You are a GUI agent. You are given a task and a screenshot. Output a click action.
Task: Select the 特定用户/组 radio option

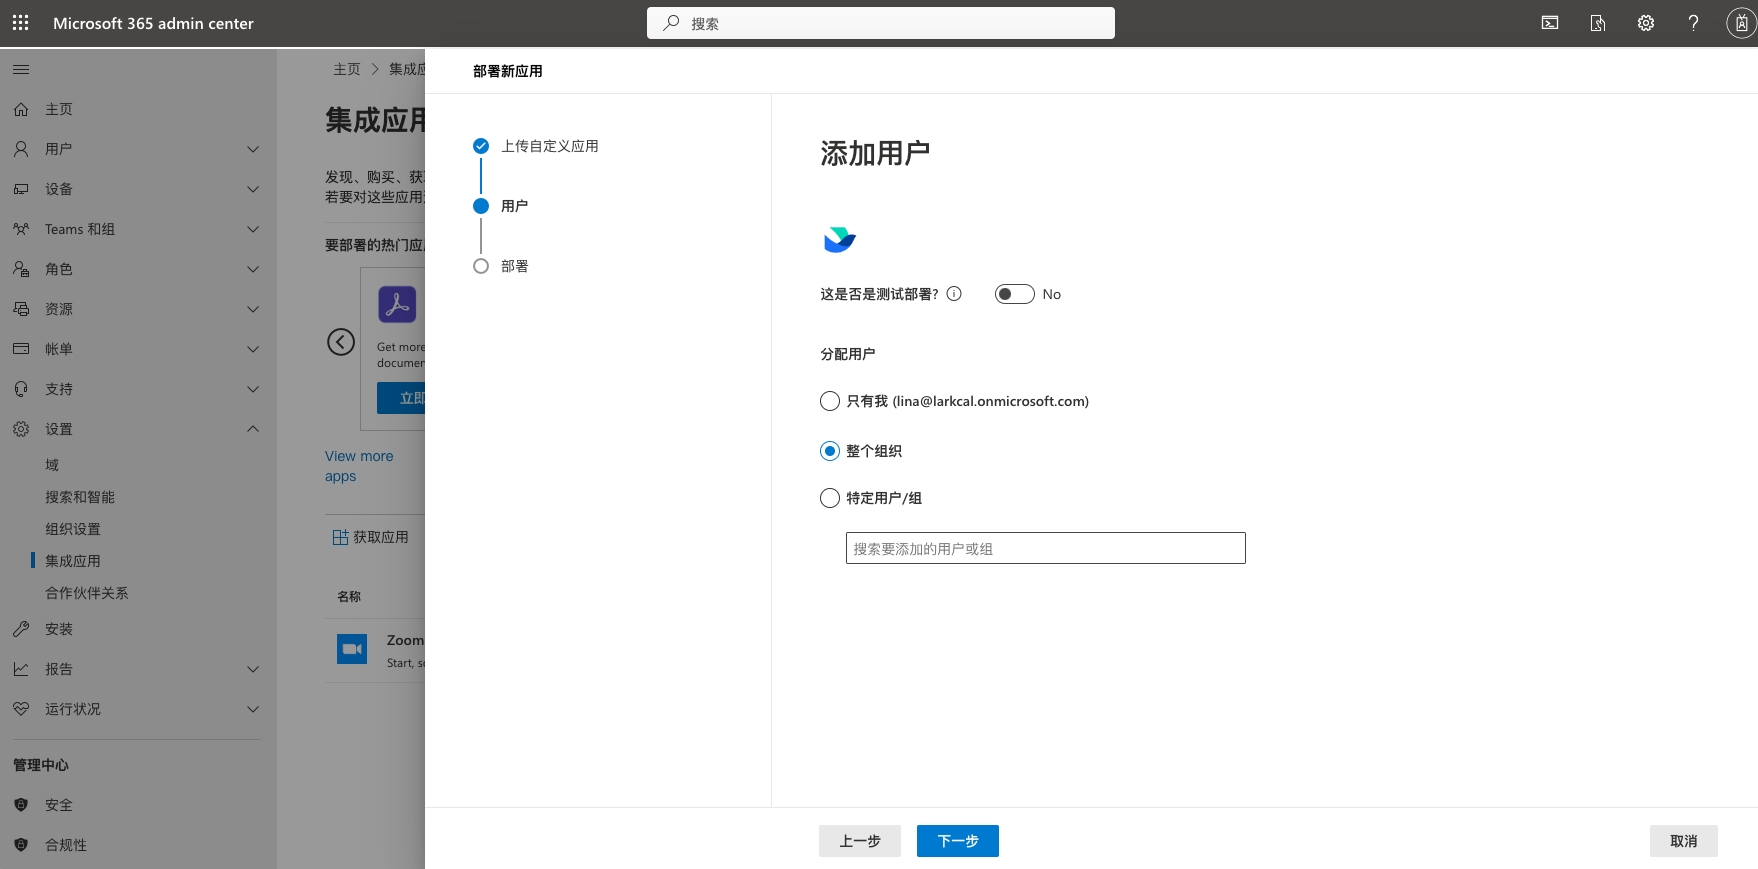(830, 498)
